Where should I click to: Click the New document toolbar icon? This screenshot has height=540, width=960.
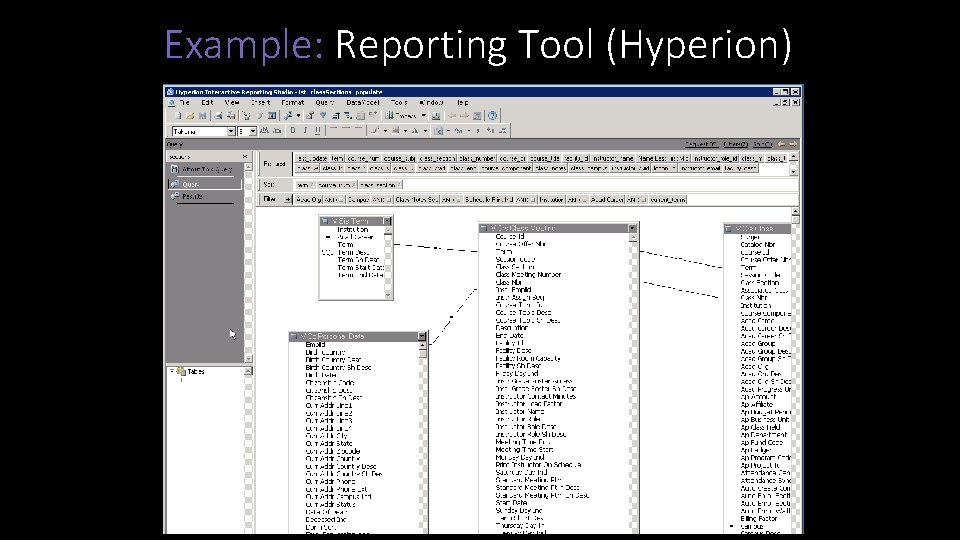point(178,116)
